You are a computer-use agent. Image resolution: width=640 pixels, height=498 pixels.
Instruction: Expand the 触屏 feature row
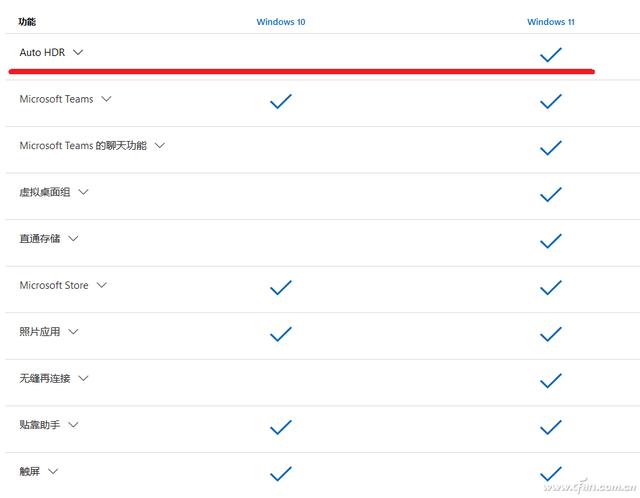53,471
